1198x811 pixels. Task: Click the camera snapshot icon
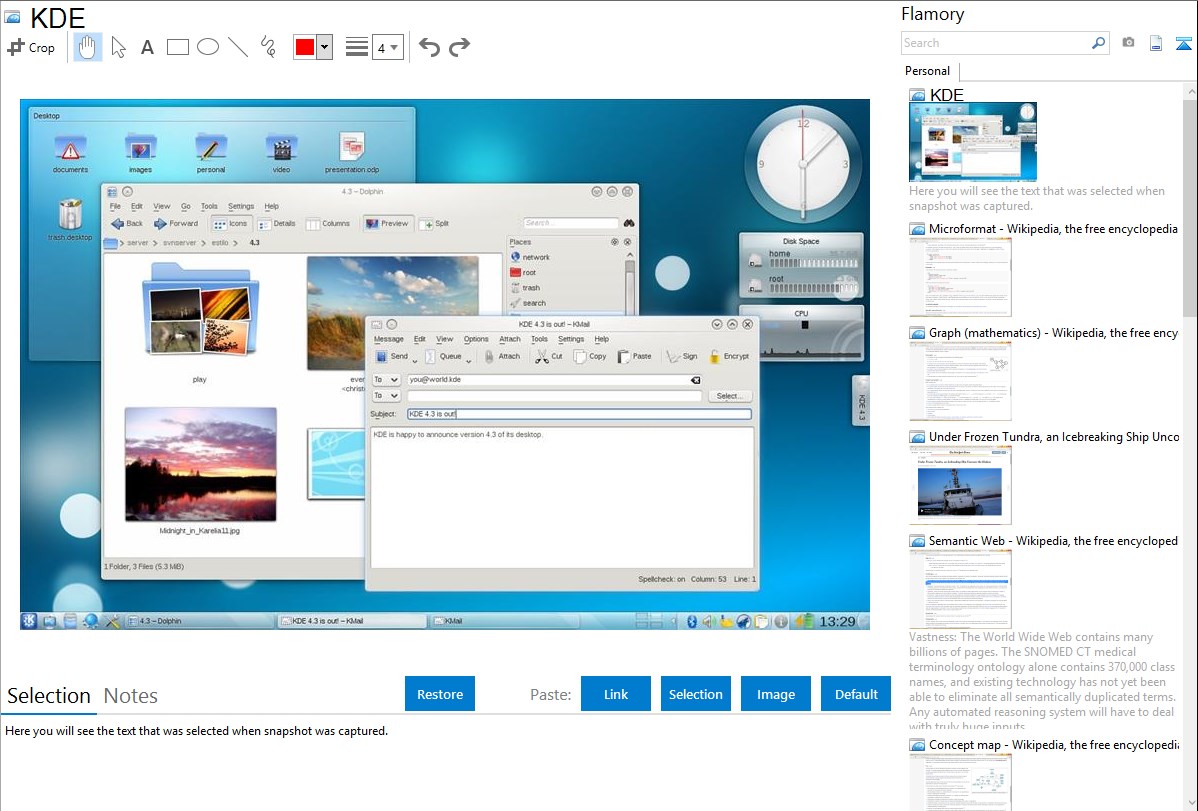pos(1128,43)
